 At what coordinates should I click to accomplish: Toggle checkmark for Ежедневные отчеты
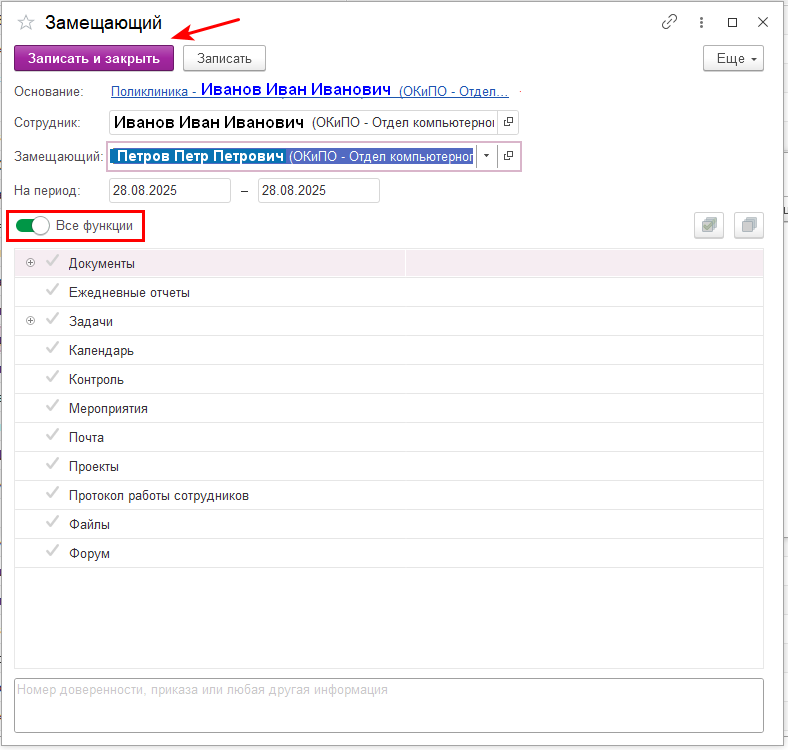click(x=52, y=292)
